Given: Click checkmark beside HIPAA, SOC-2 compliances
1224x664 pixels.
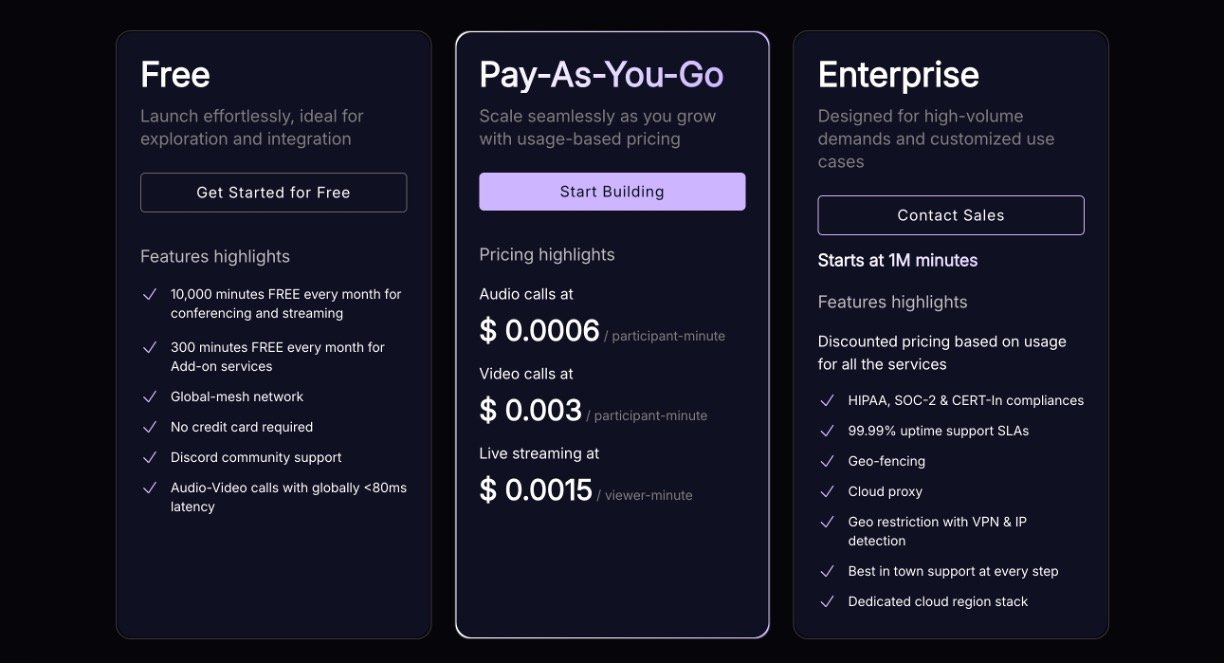Looking at the screenshot, I should (x=827, y=400).
